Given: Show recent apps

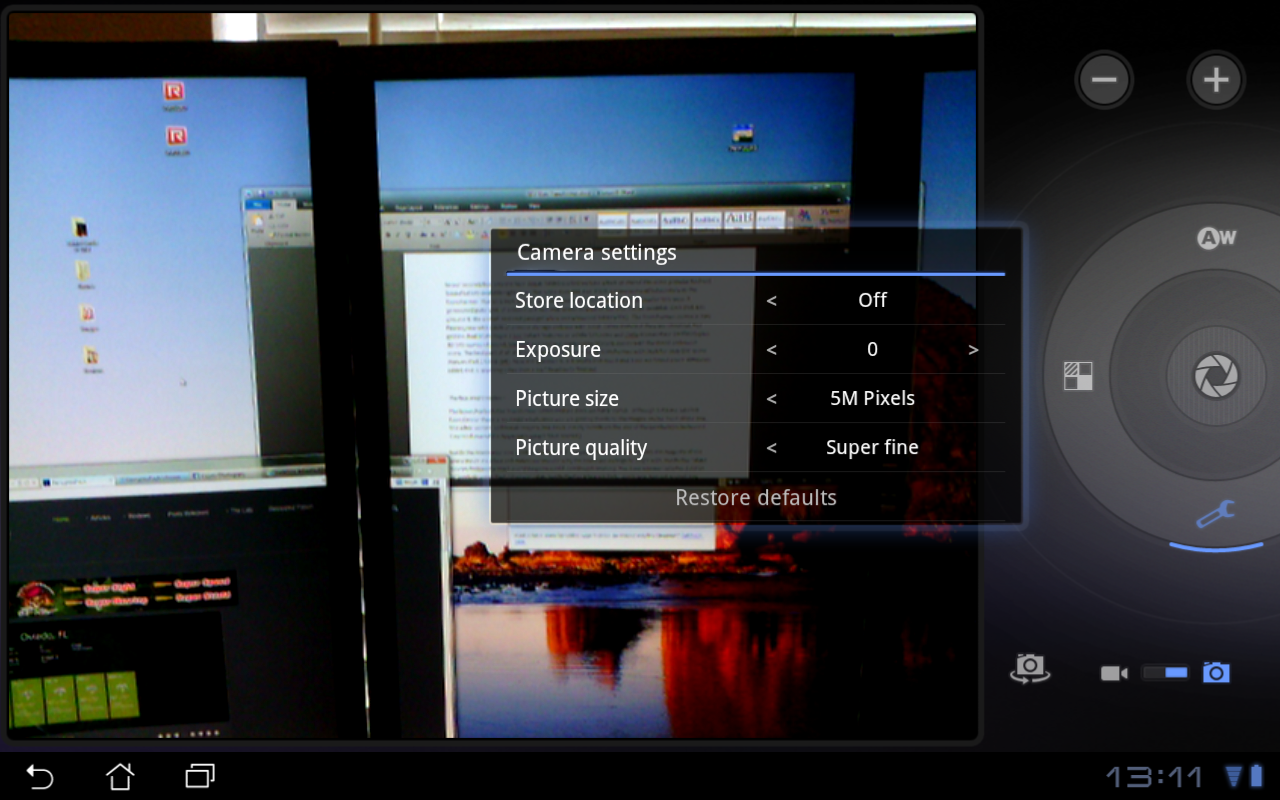Looking at the screenshot, I should (x=200, y=776).
